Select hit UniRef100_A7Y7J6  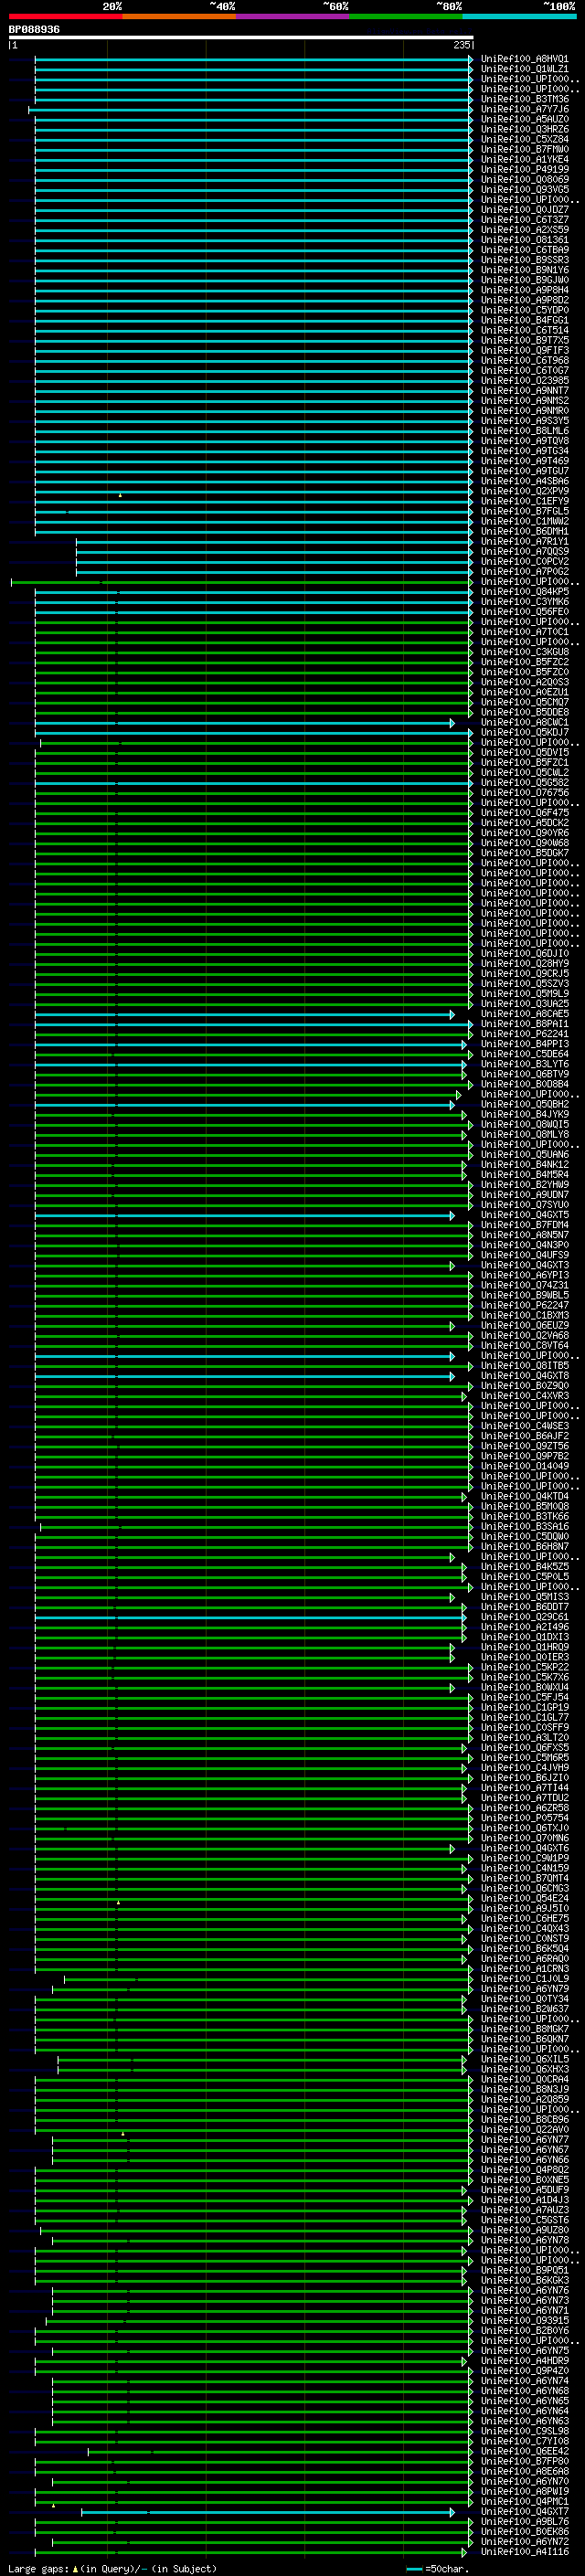tap(525, 109)
